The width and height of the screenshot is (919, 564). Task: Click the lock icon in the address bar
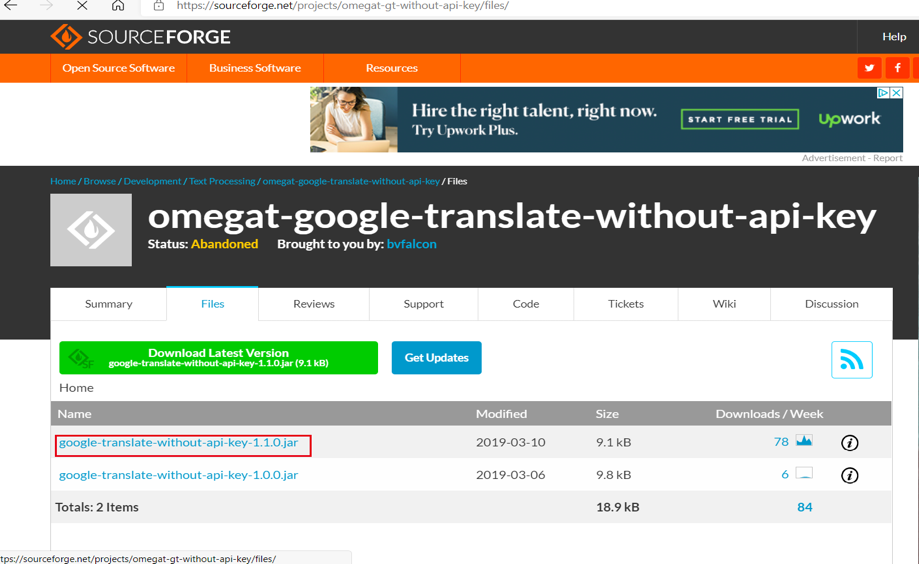(x=158, y=6)
